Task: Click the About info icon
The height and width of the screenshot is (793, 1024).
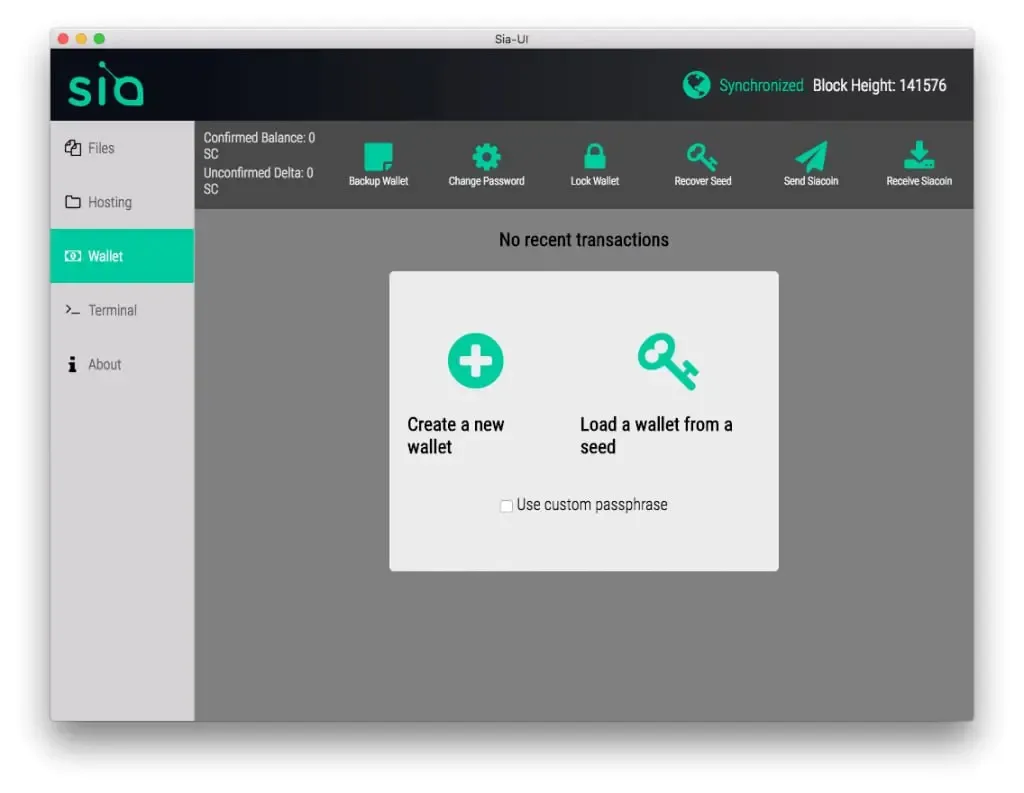Action: (x=72, y=364)
